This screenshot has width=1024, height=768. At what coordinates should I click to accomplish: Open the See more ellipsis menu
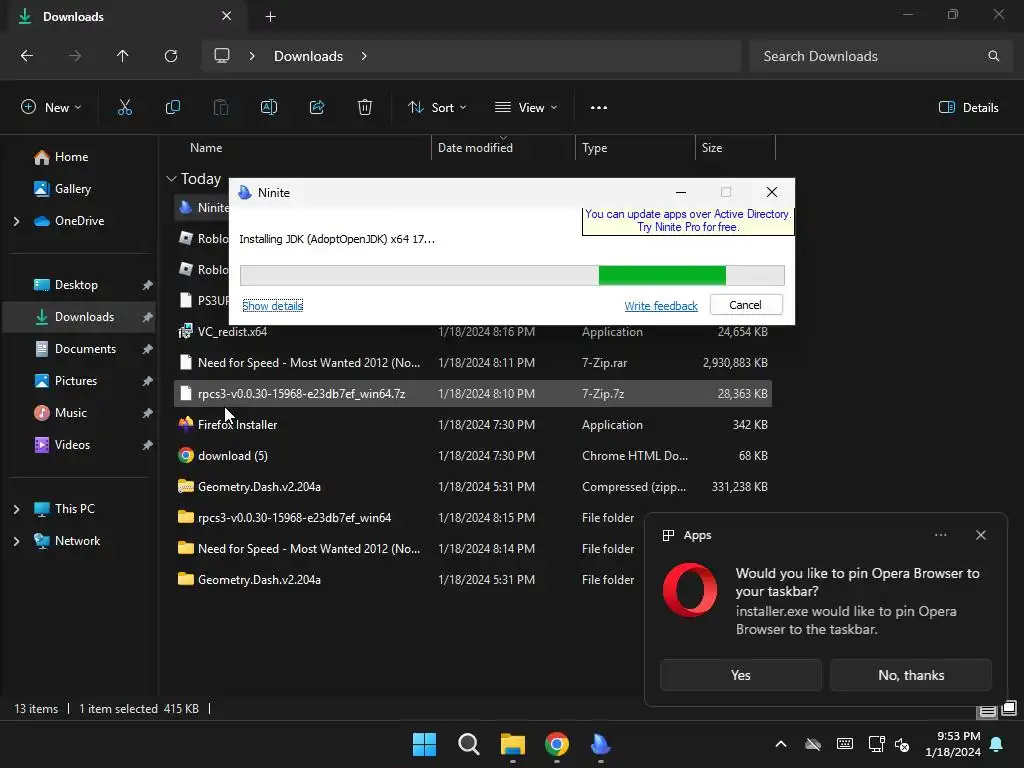pos(599,108)
